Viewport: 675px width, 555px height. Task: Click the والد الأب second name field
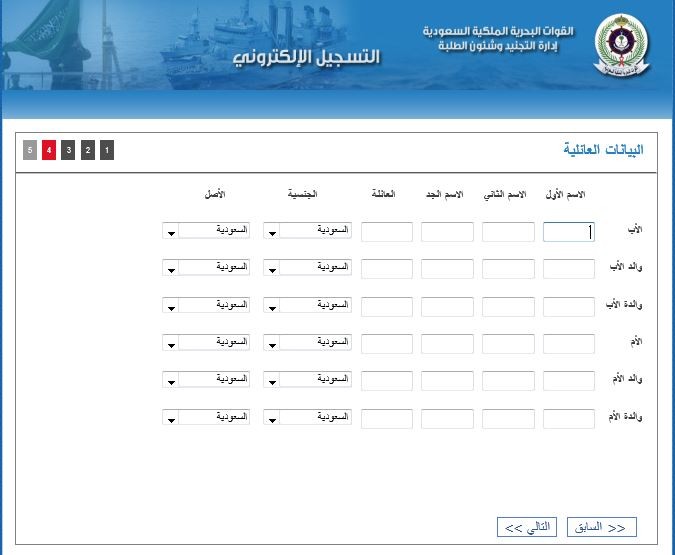pos(508,269)
